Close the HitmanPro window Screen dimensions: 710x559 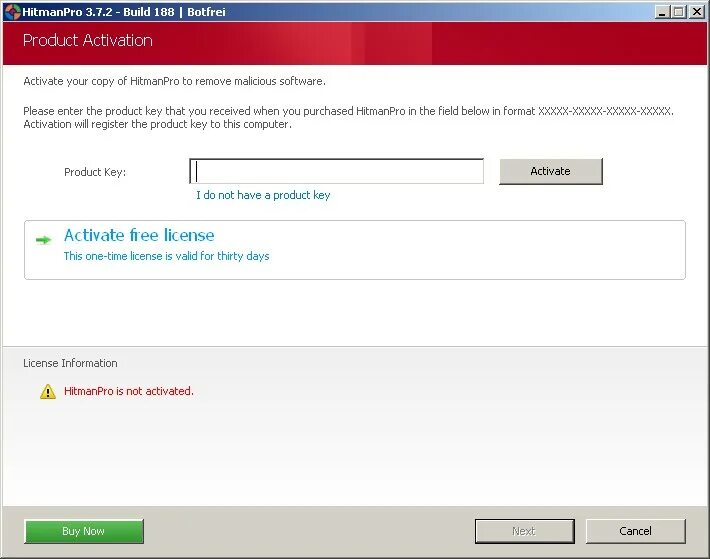click(697, 12)
